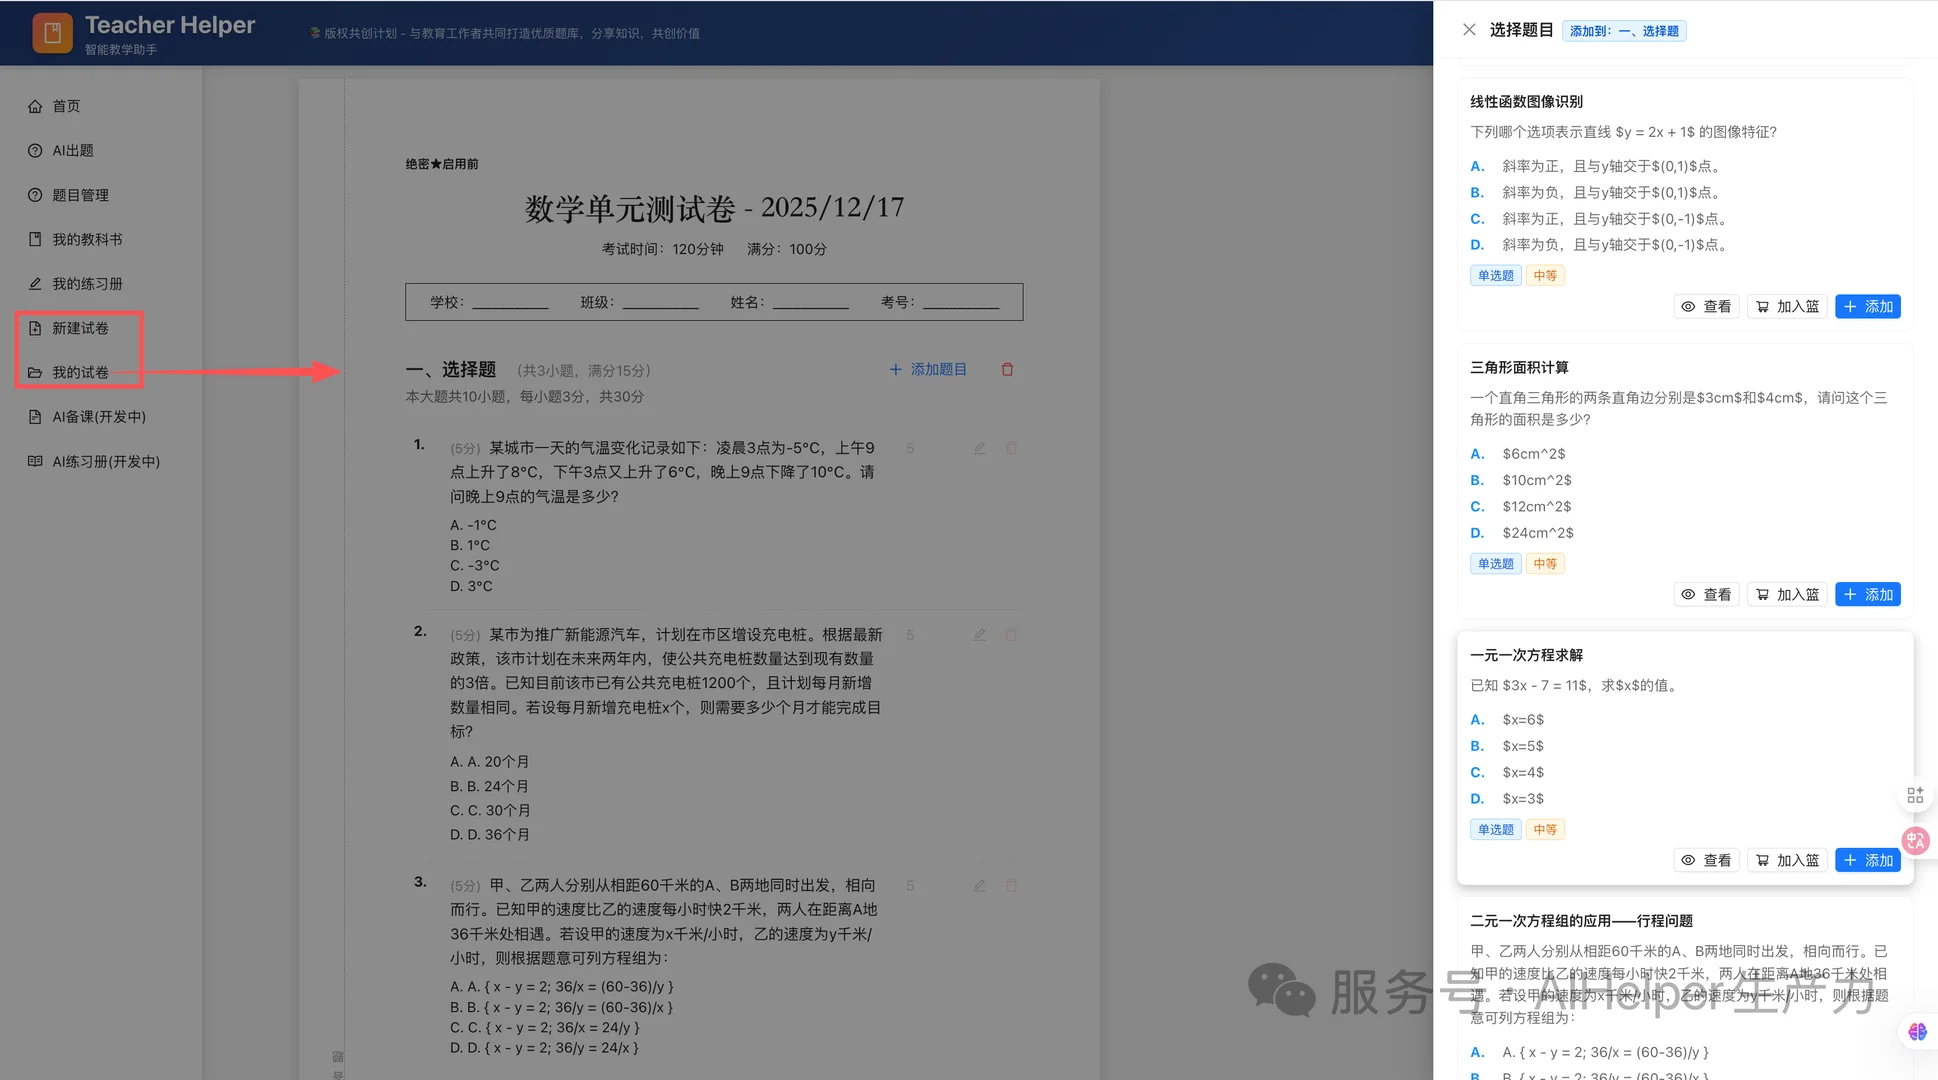This screenshot has height=1080, width=1938.
Task: Open the 我的练习册 workbook icon
Action: pos(35,283)
